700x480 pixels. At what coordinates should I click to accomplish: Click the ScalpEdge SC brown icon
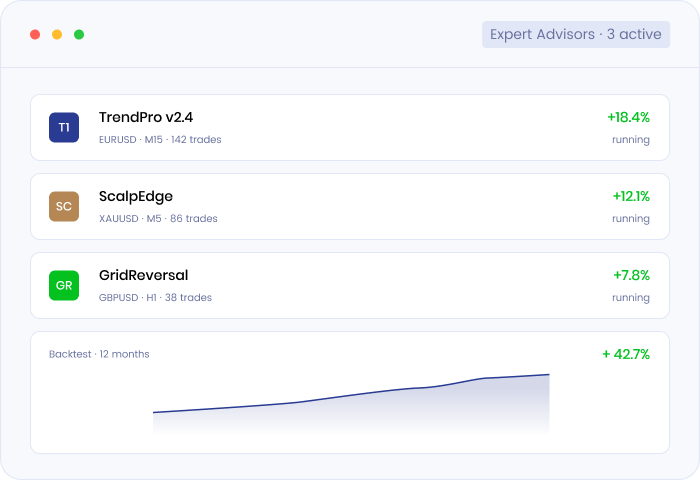(64, 206)
